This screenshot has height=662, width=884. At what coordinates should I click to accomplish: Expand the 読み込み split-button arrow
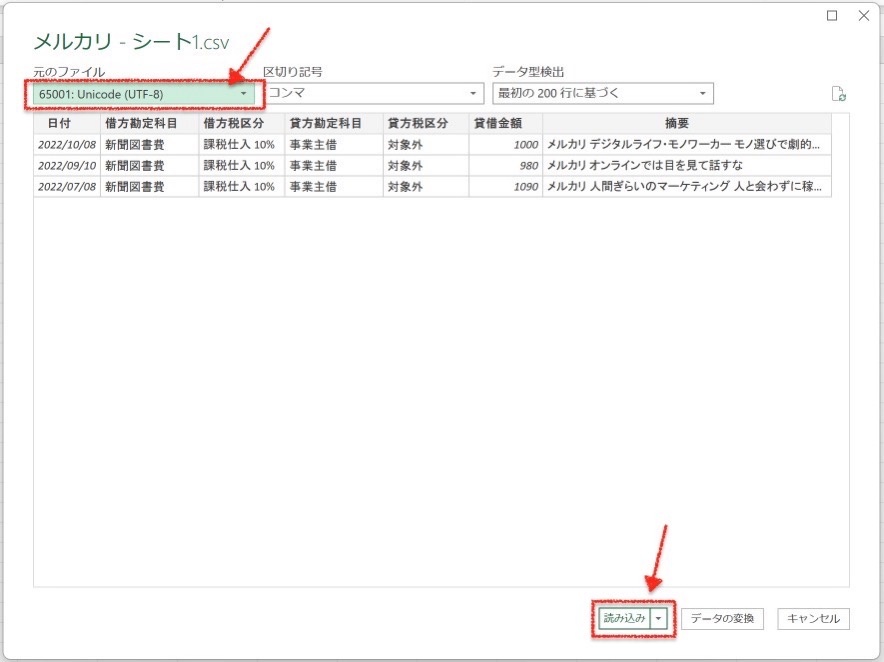point(658,619)
